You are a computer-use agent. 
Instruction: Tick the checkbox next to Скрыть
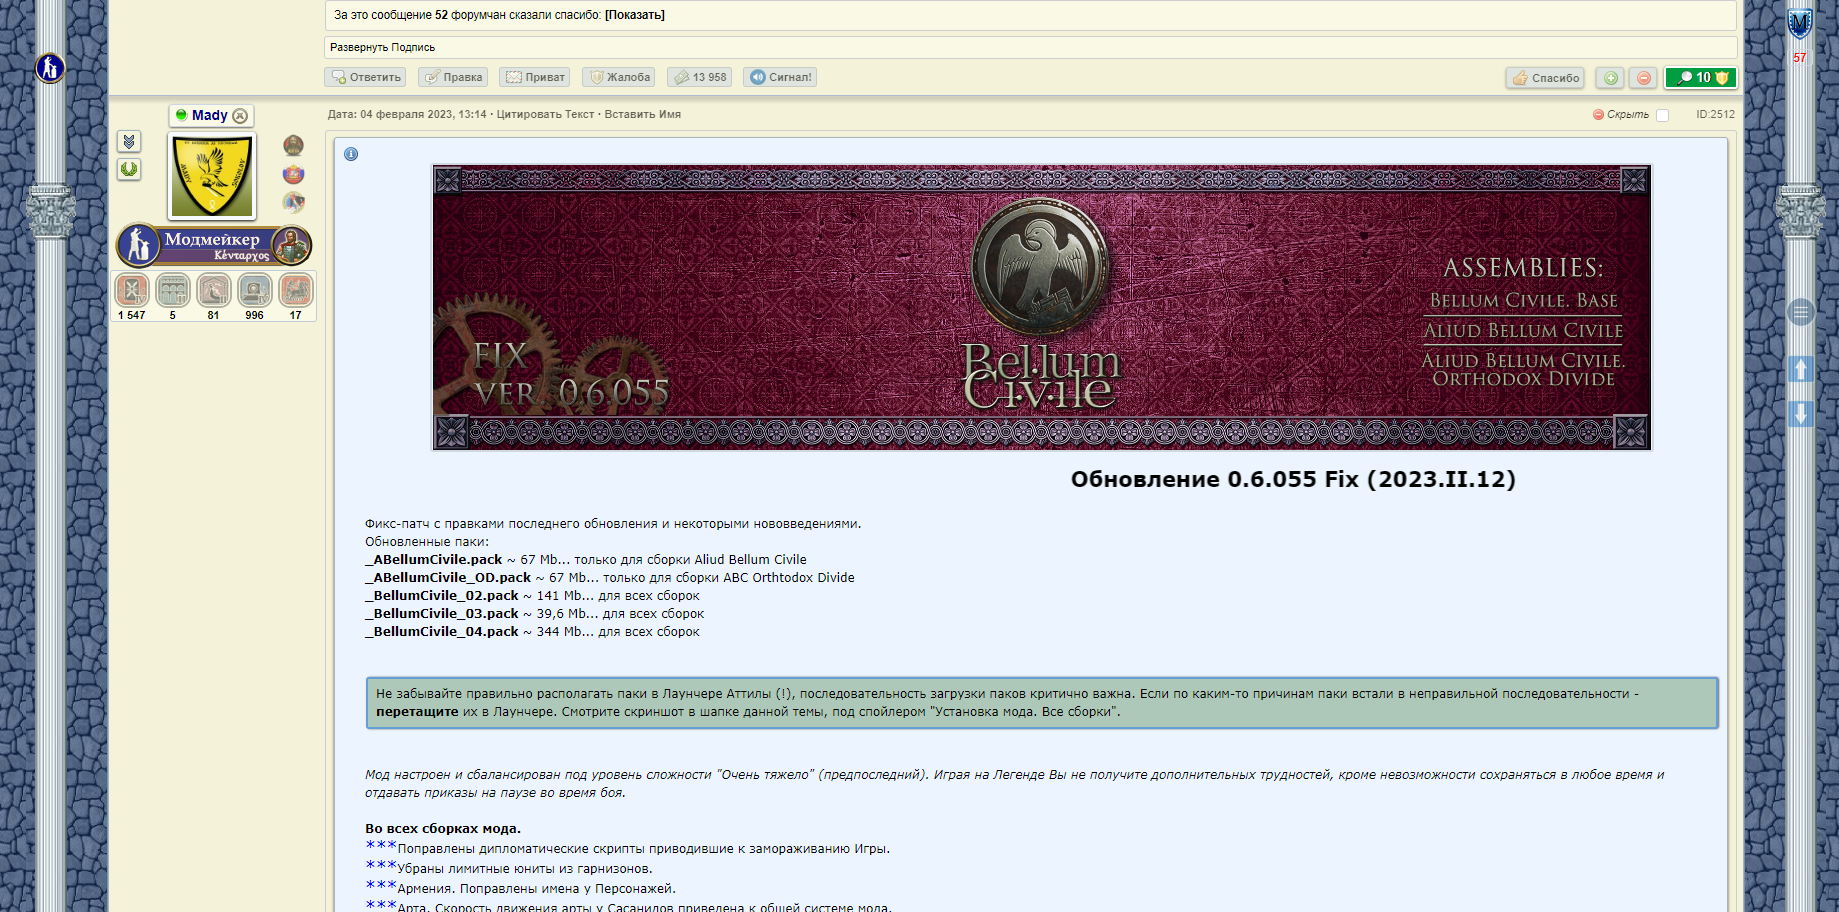tap(1662, 115)
